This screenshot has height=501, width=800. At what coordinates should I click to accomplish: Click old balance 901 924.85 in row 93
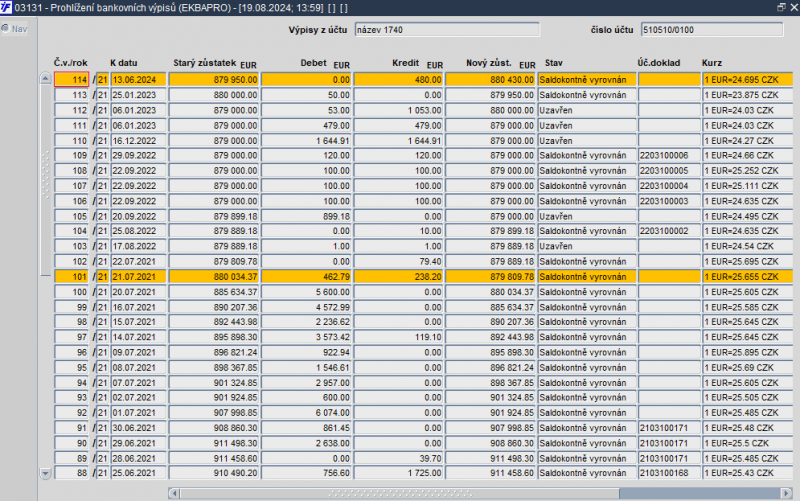(x=214, y=397)
